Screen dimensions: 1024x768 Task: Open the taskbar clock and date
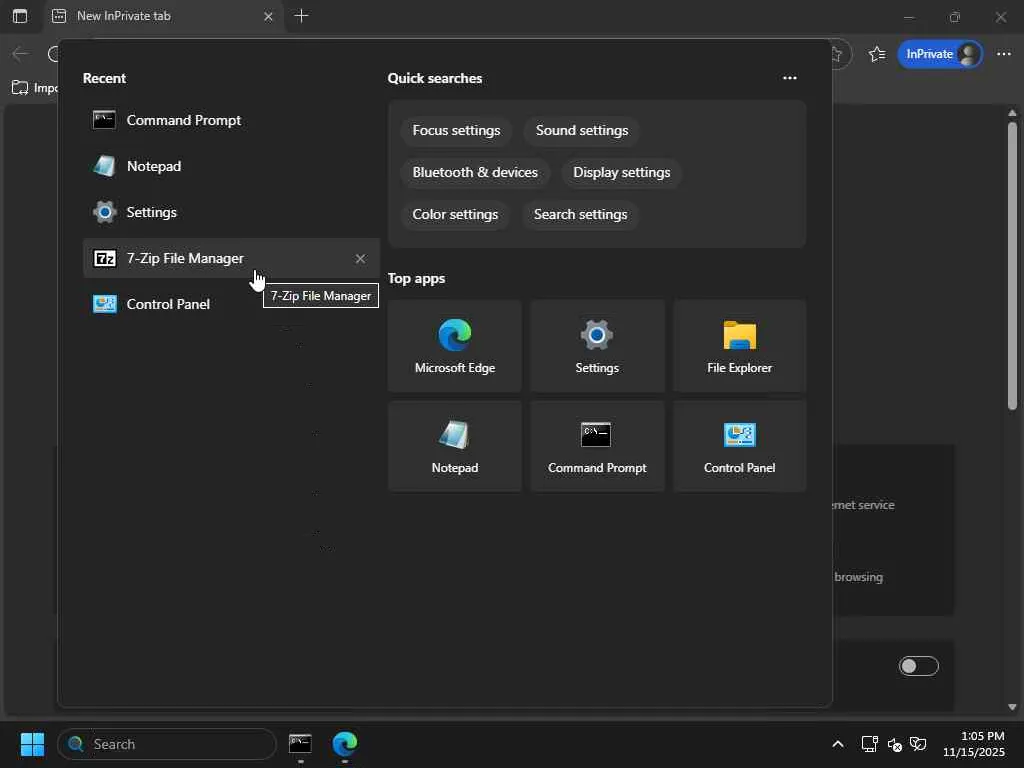(x=974, y=744)
